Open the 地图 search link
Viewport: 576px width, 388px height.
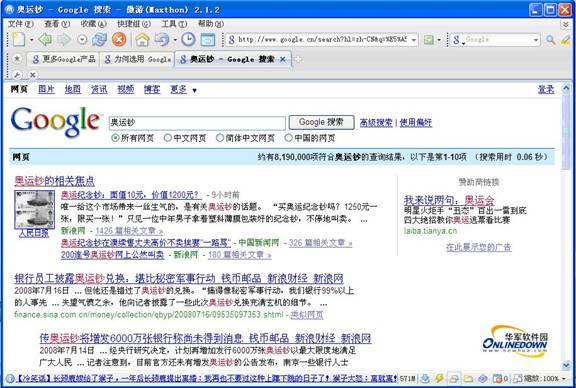click(x=73, y=89)
